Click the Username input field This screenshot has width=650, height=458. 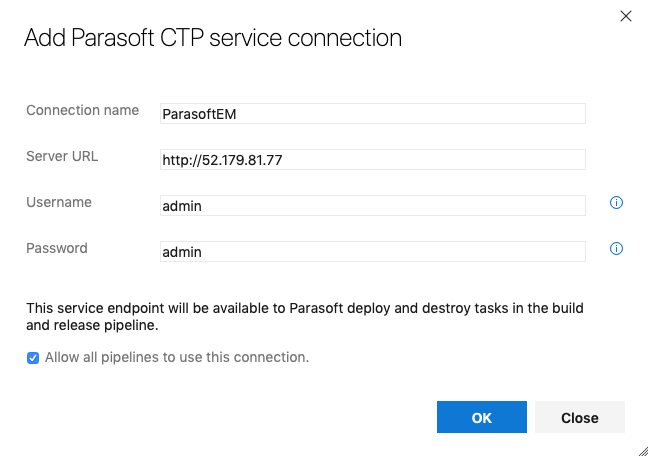tap(373, 206)
